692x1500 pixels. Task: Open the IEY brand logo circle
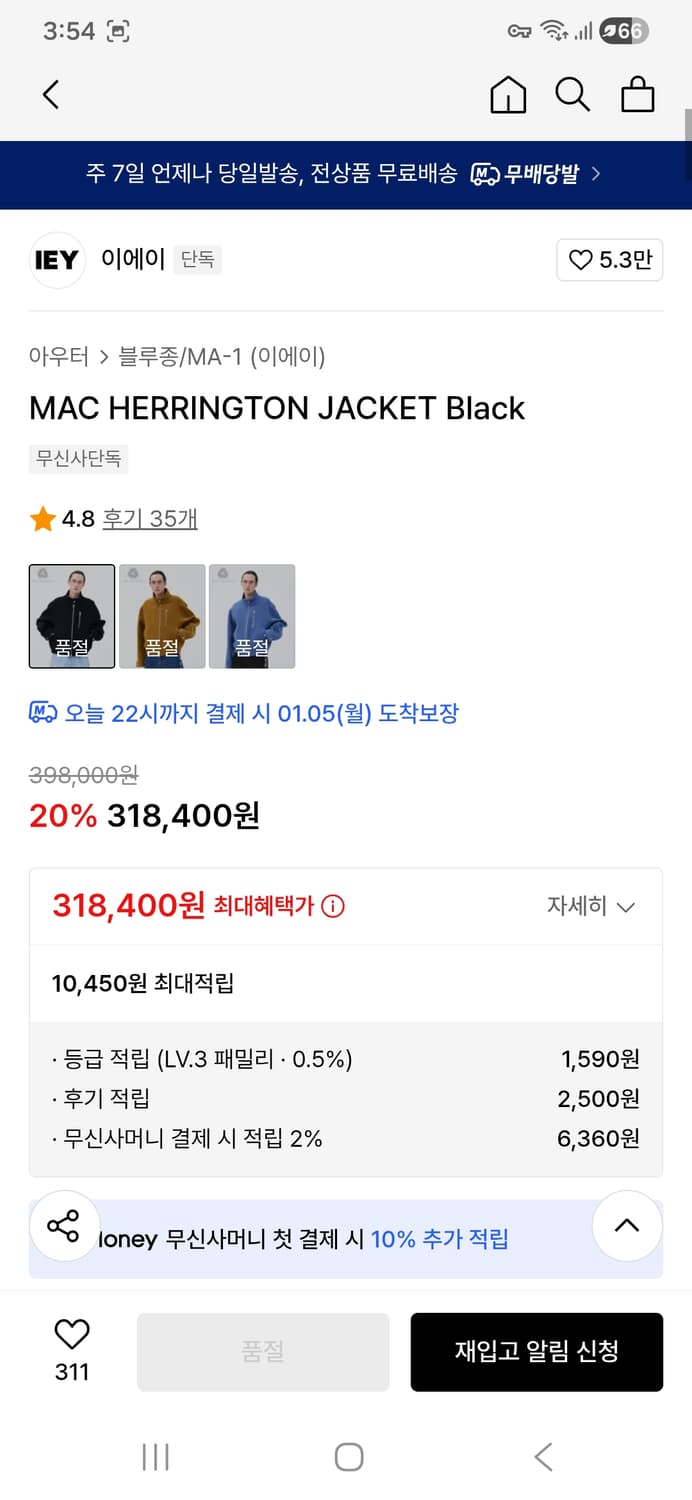point(57,260)
